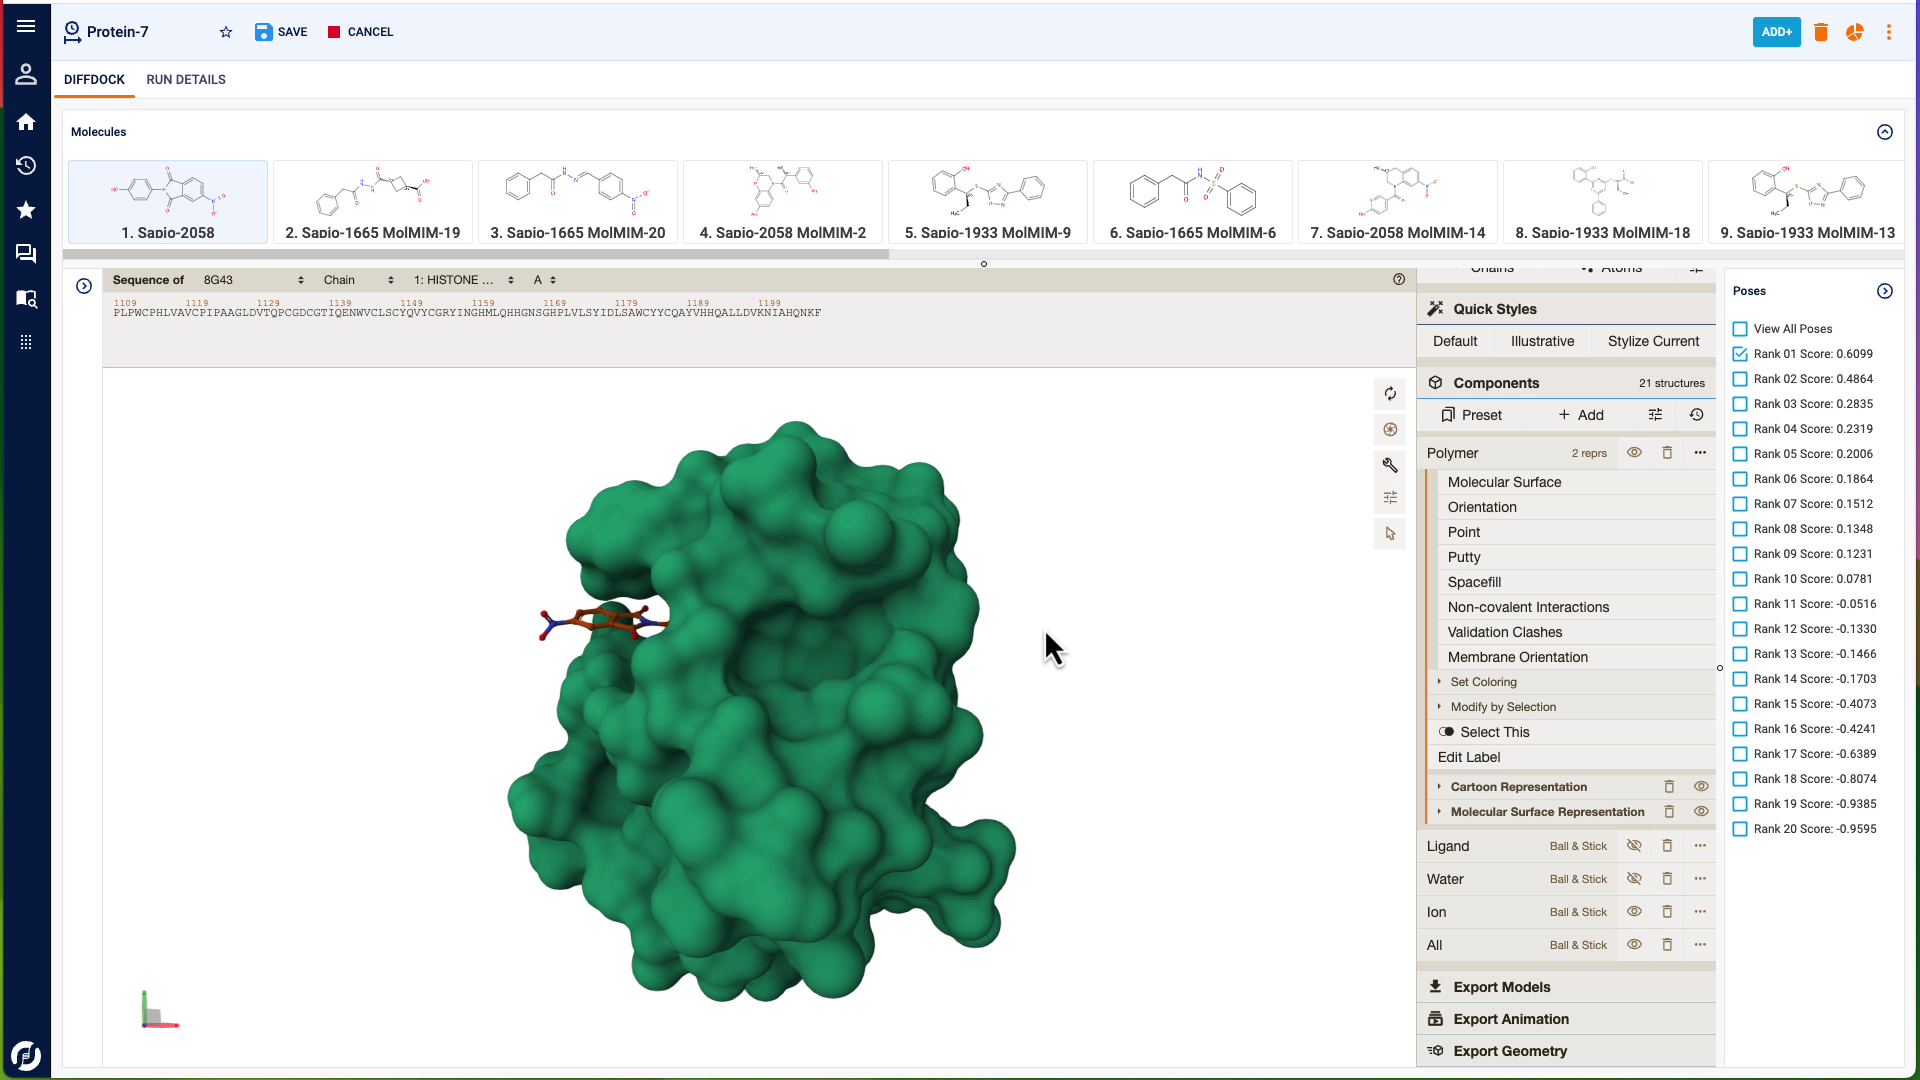Viewport: 1920px width, 1080px height.
Task: Check Rank 20 Score -0.9595
Action: (x=1740, y=829)
